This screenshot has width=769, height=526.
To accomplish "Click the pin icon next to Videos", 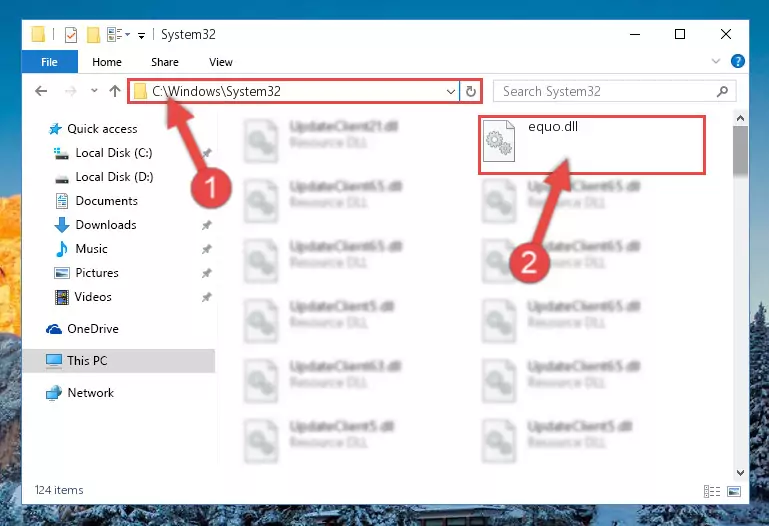I will 206,297.
